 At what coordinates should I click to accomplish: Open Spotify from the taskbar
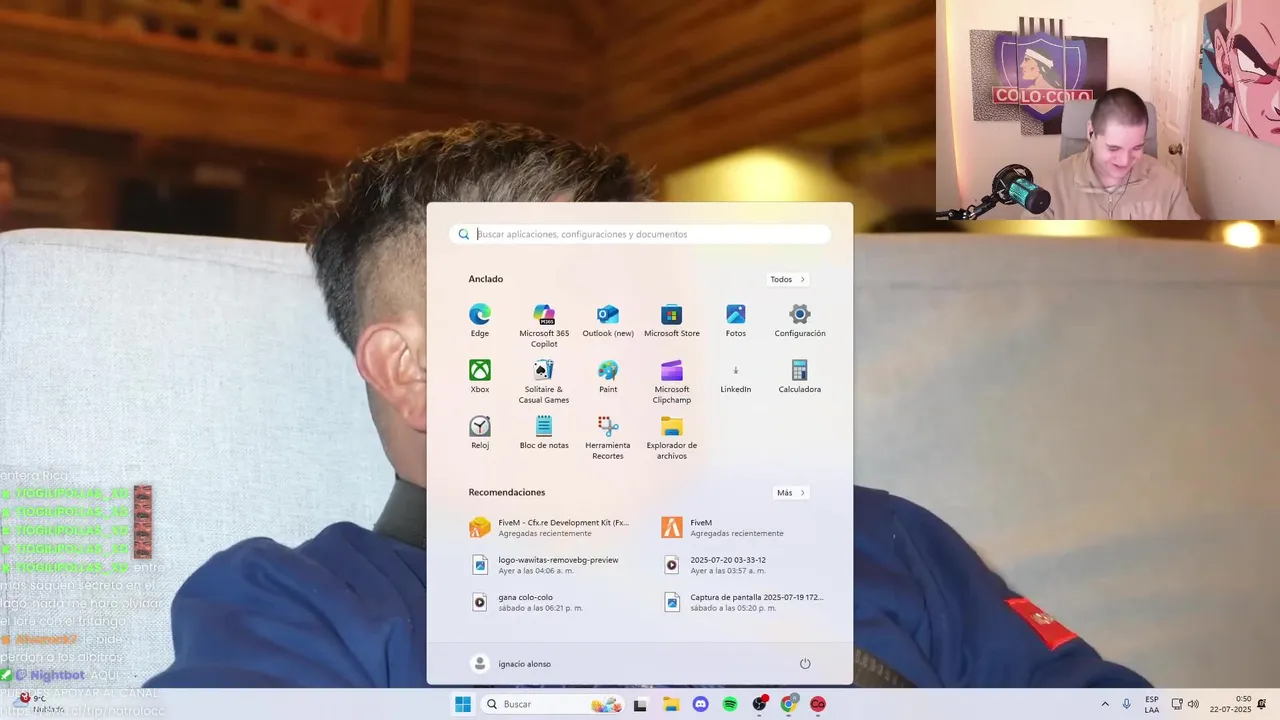730,704
